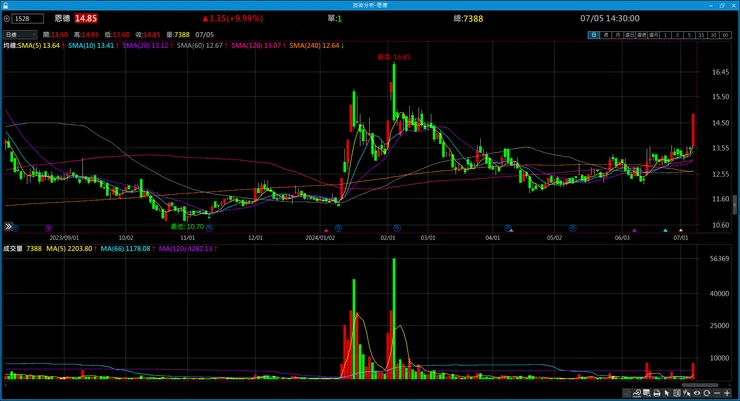The image size is (740, 401).
Task: Switch to the 15-minute chart interval
Action: coord(702,35)
